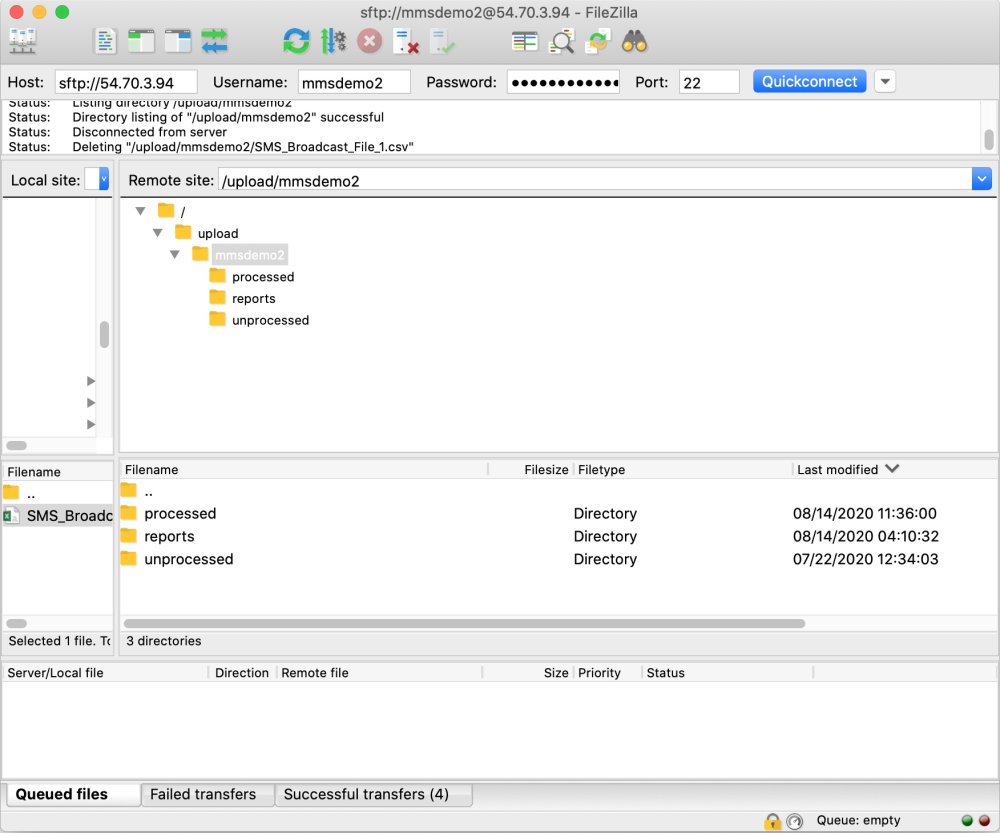Select mmsdemo2 folder in remote tree
The width and height of the screenshot is (1000, 833).
249,254
